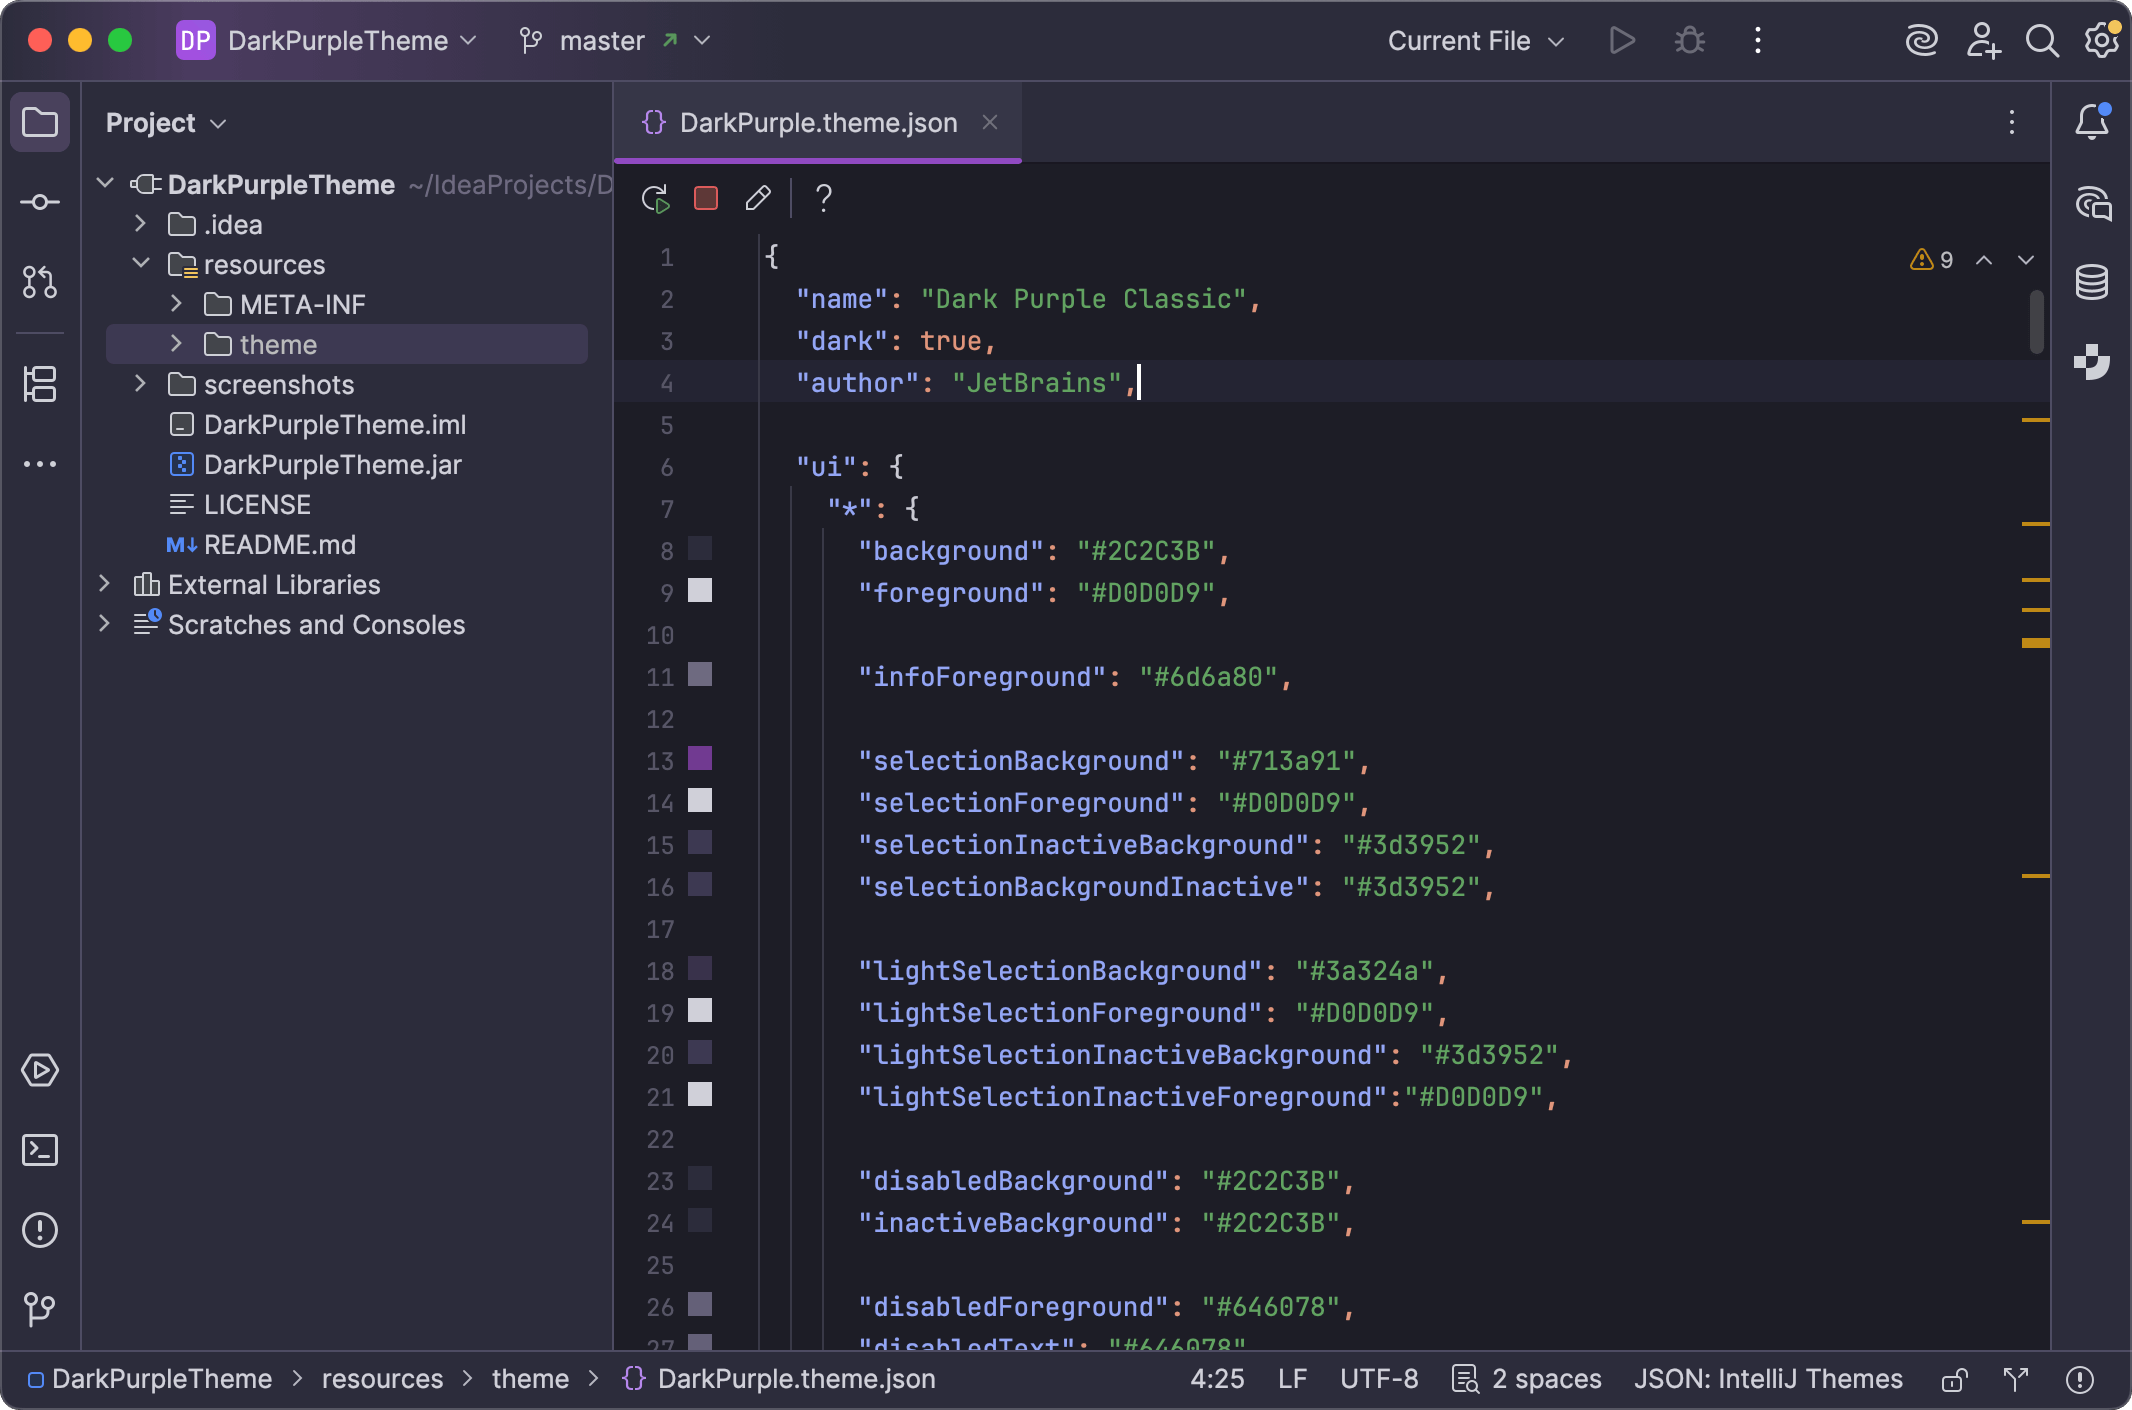Open the Commit tool window
This screenshot has width=2132, height=1410.
coord(40,201)
